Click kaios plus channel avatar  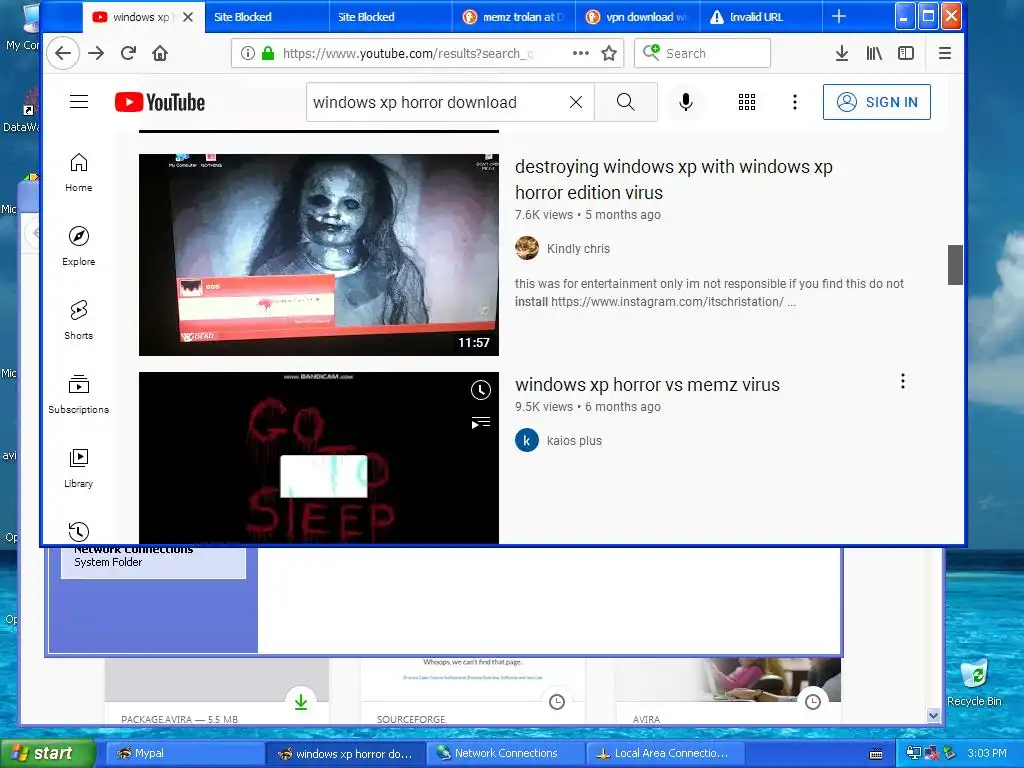tap(526, 440)
